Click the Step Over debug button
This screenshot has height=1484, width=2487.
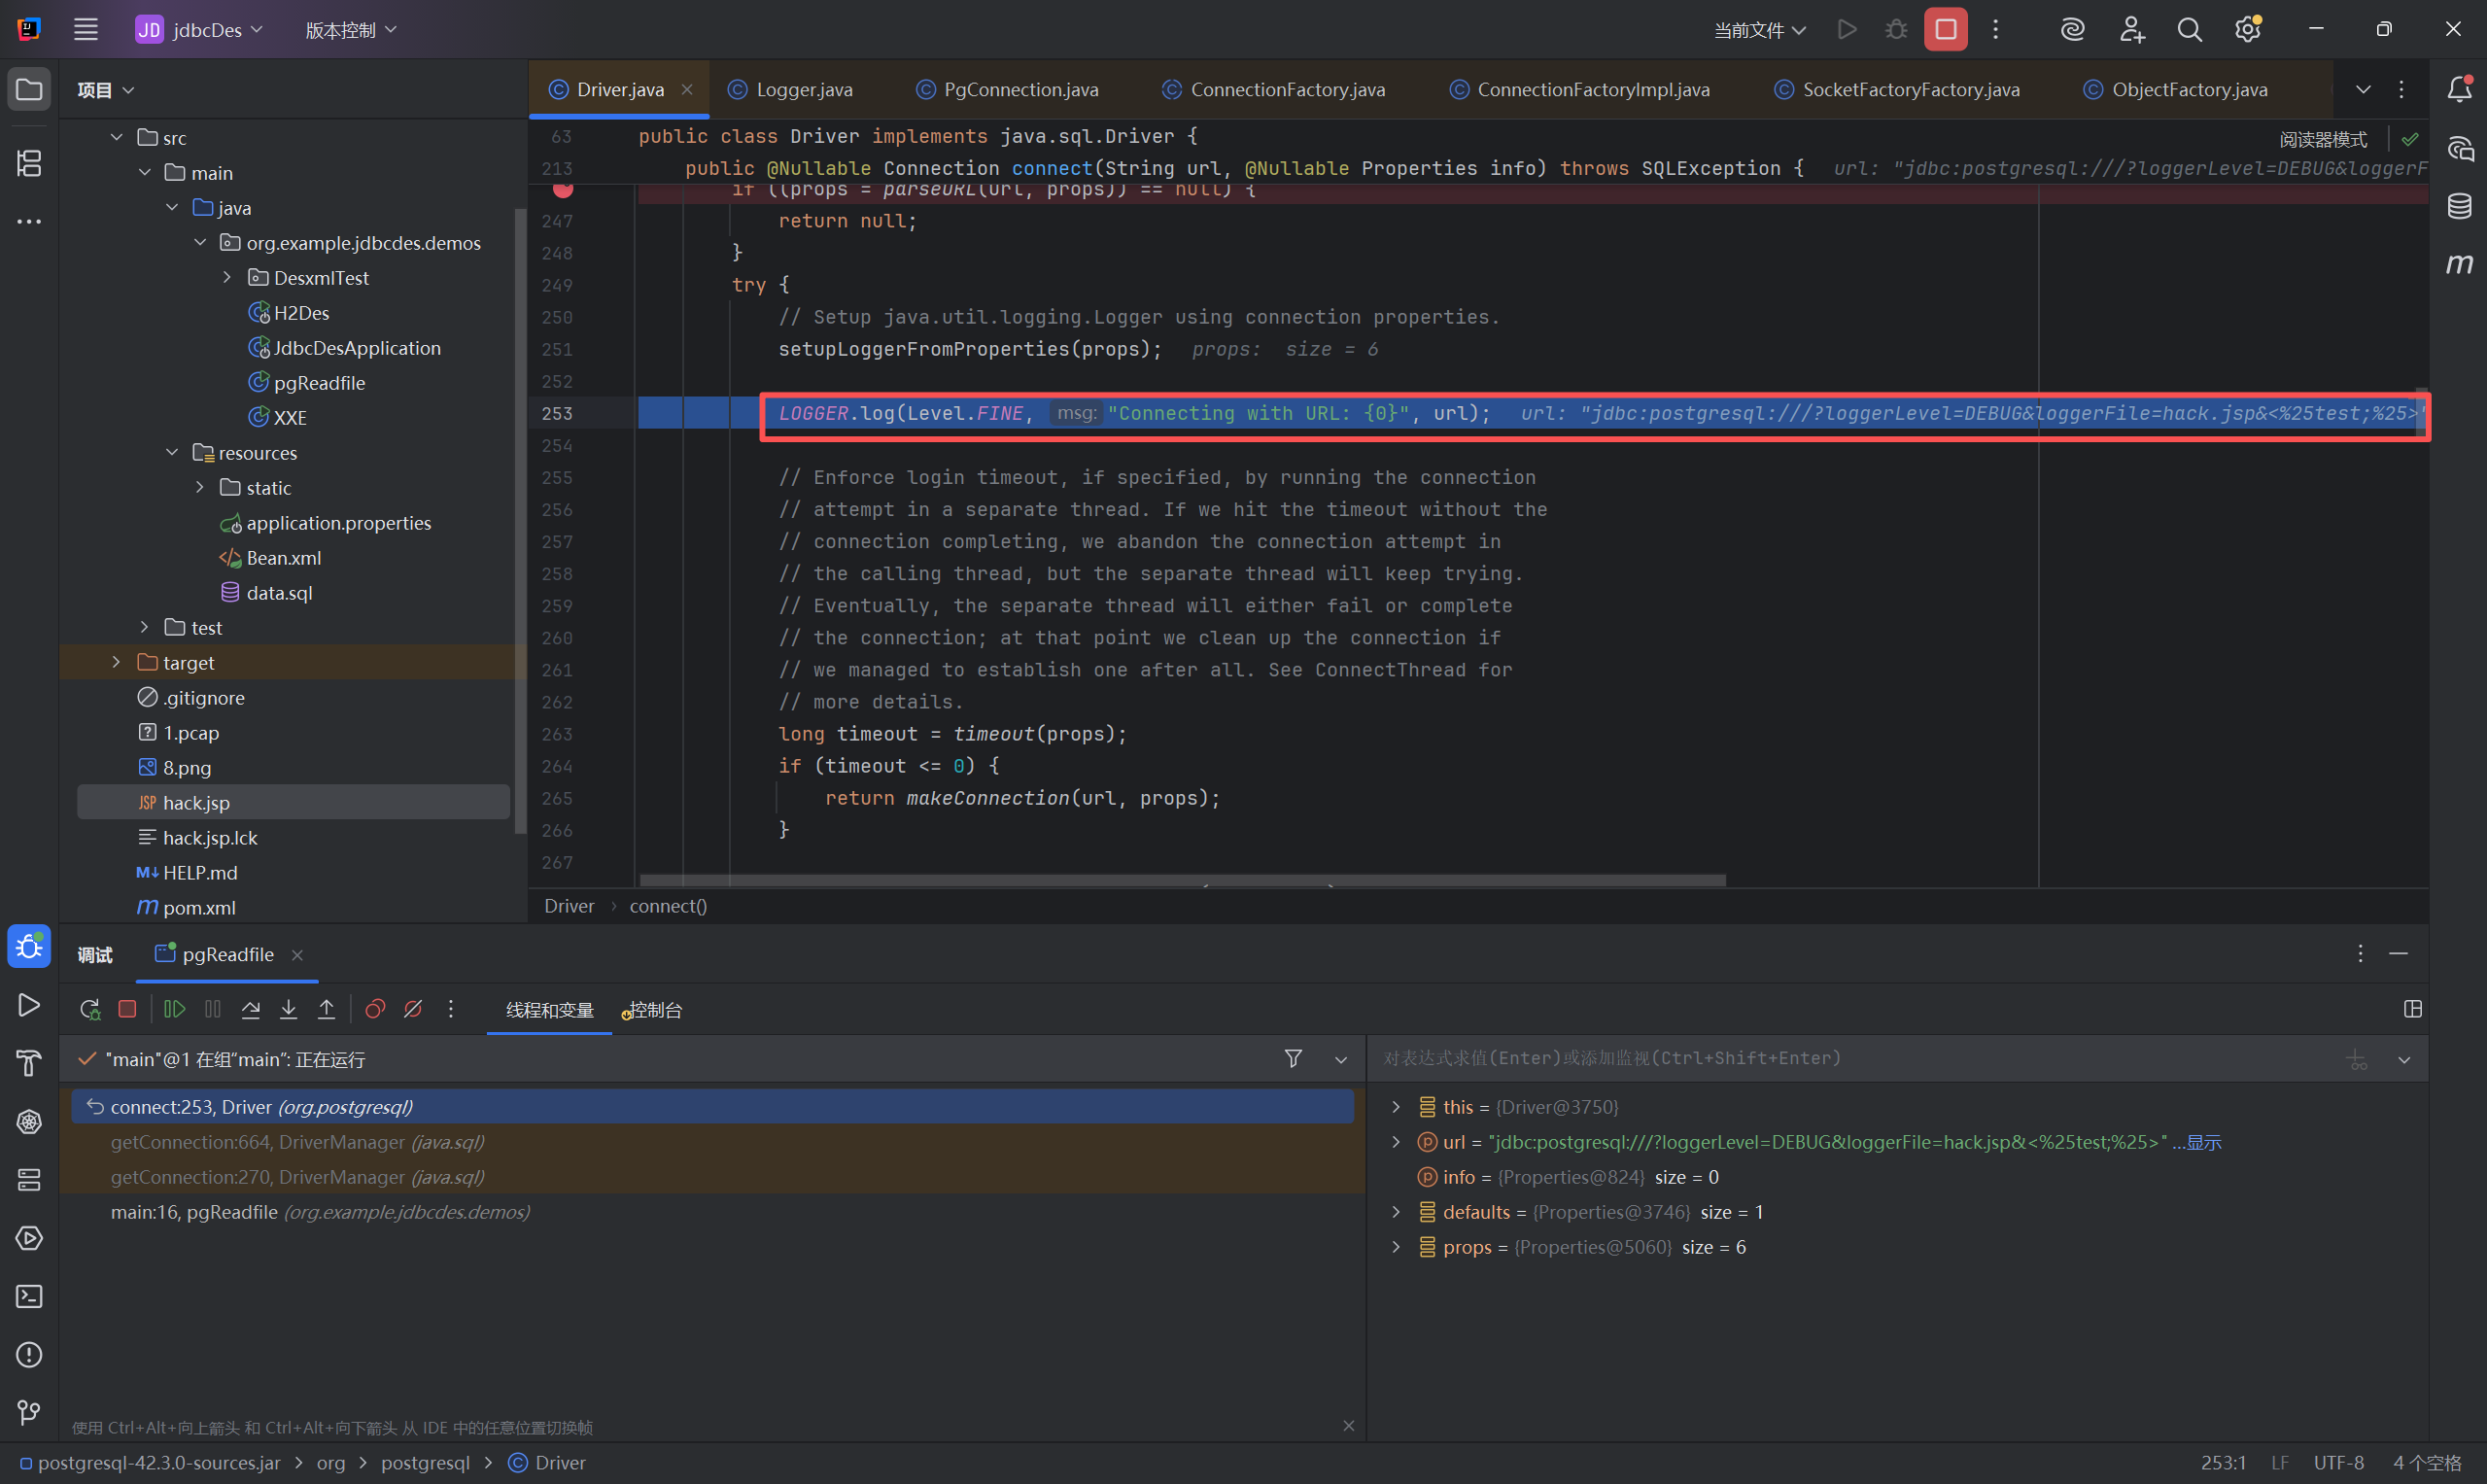coord(251,1009)
